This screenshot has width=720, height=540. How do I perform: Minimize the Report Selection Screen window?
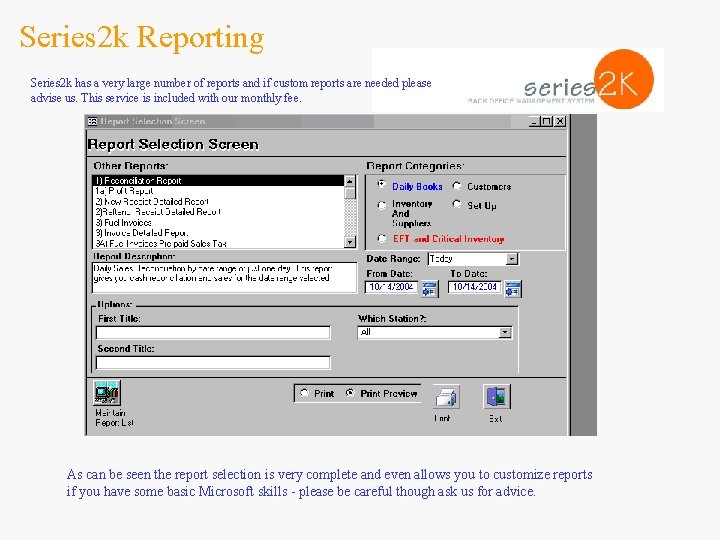click(x=534, y=121)
